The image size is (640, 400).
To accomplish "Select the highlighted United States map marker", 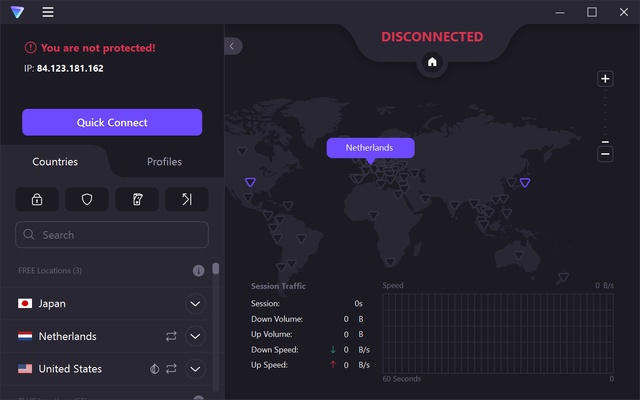I will coord(250,182).
